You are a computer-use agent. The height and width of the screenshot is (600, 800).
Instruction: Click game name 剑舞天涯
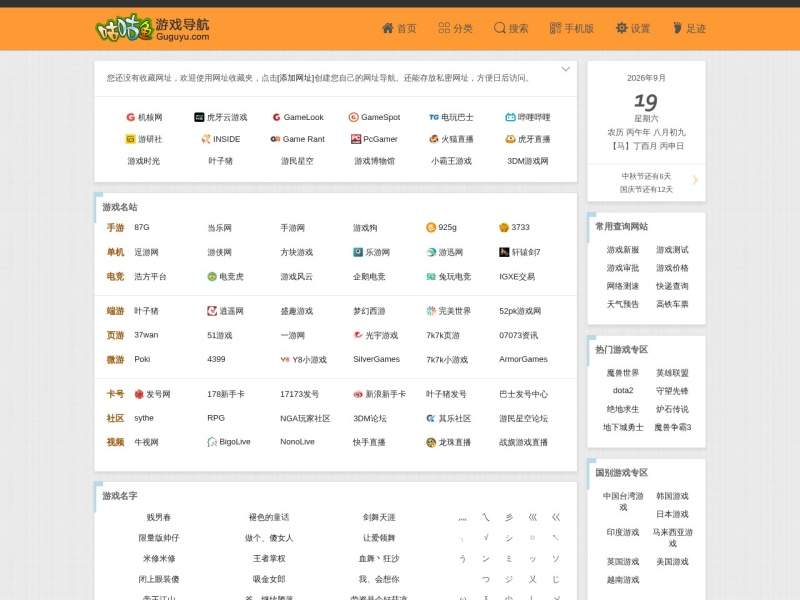pyautogui.click(x=379, y=517)
